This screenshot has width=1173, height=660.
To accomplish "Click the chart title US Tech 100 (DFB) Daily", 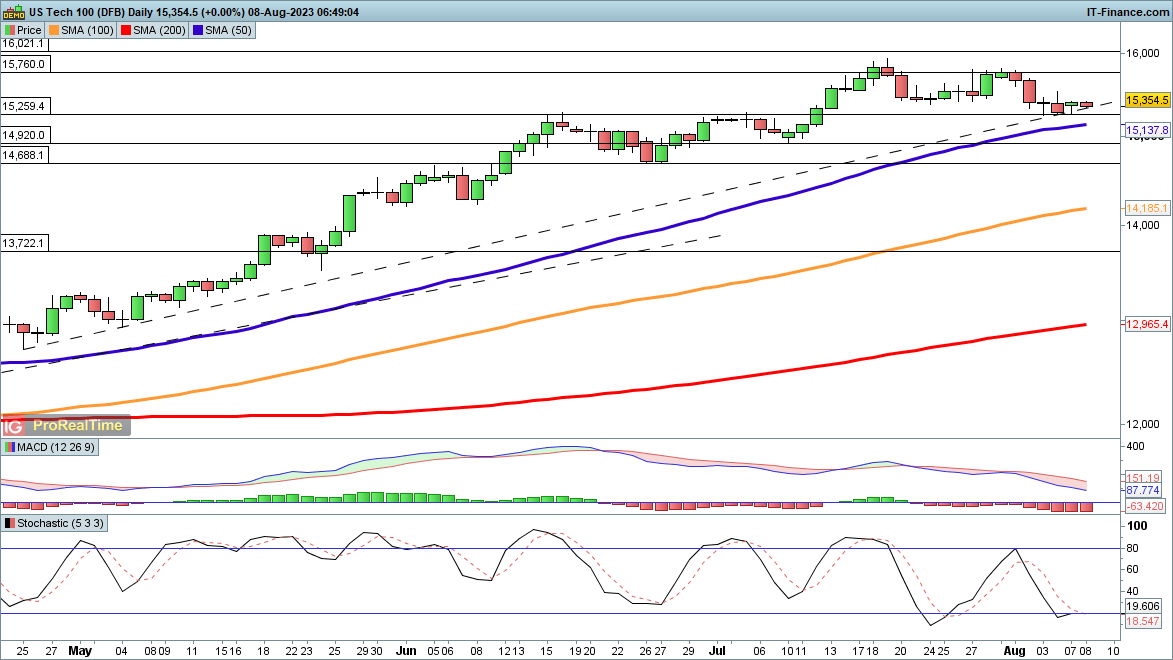I will [91, 12].
